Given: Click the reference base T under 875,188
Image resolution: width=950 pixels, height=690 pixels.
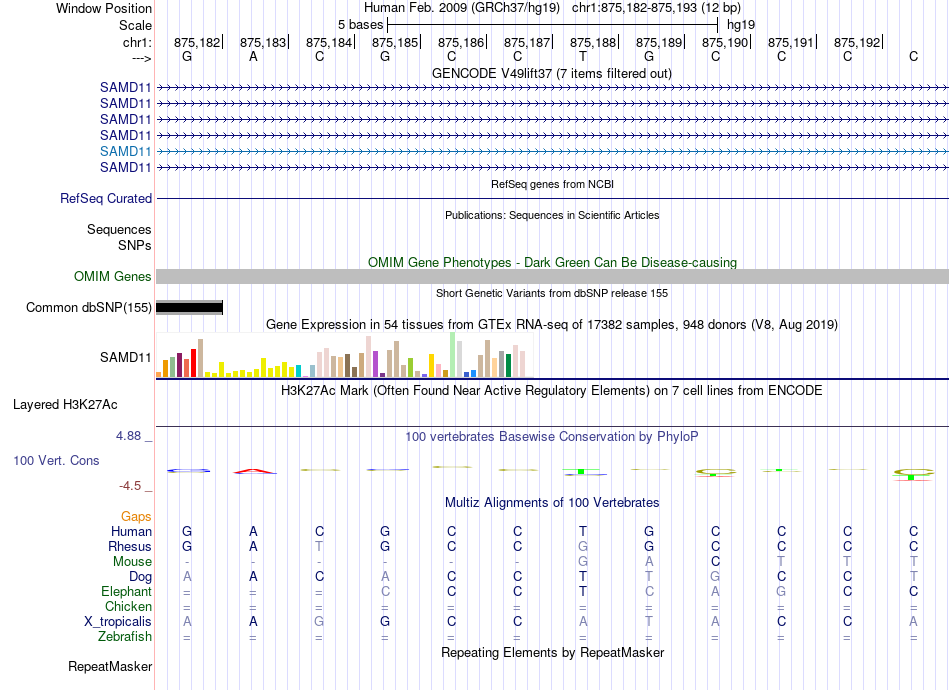Looking at the screenshot, I should 583,56.
